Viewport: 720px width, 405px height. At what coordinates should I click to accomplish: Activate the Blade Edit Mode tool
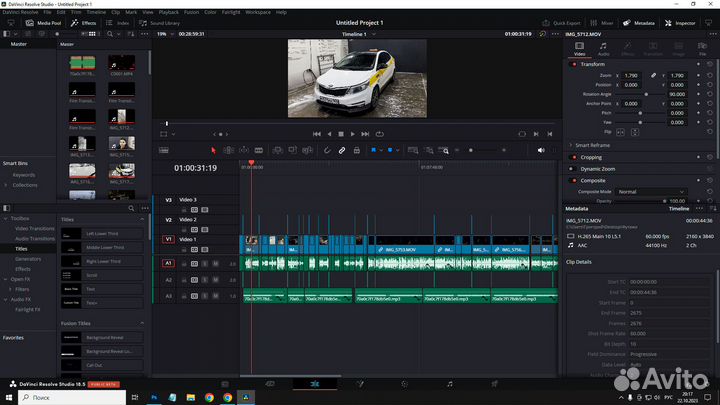[x=259, y=150]
